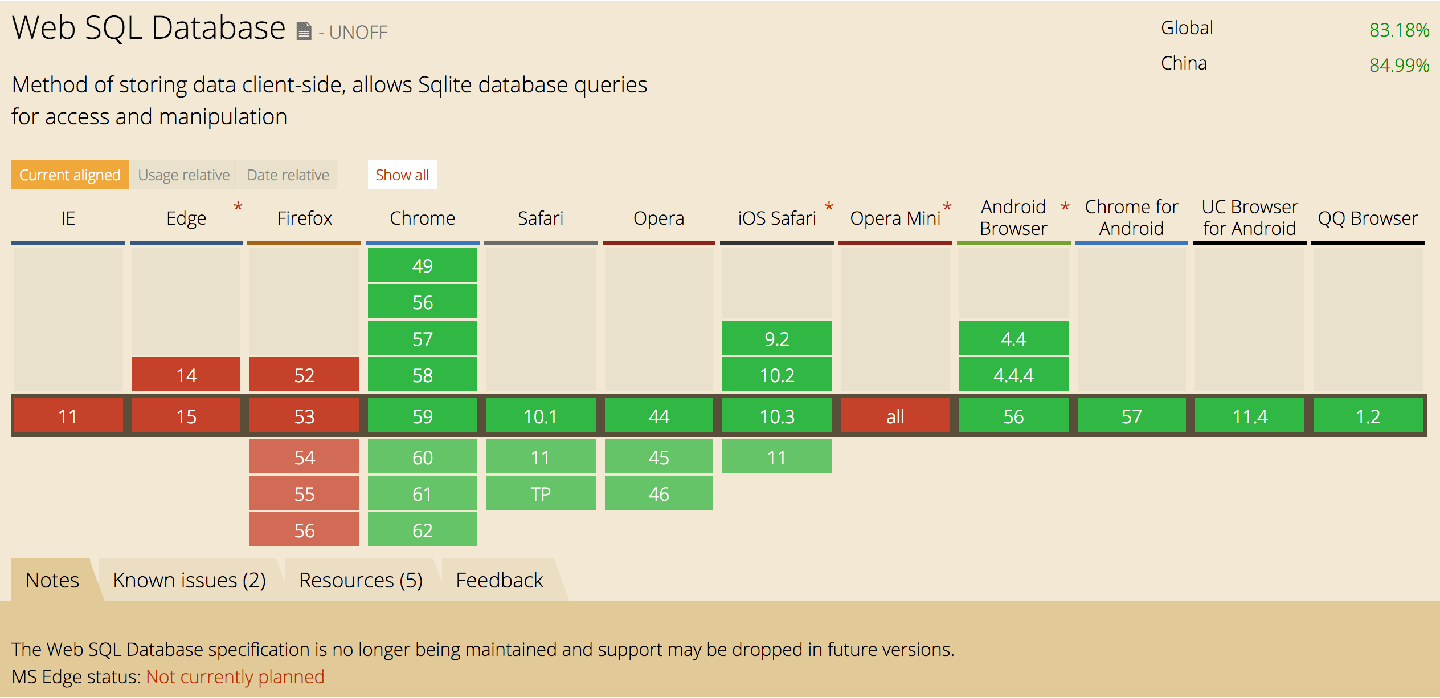The width and height of the screenshot is (1440, 698).
Task: Select the IE 11 support cell
Action: [68, 414]
